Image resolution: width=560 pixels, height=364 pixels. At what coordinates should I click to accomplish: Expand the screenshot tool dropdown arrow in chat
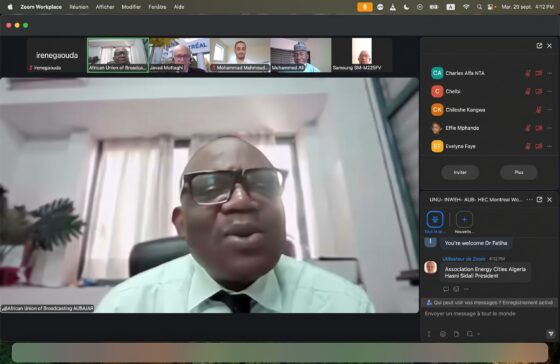478,334
